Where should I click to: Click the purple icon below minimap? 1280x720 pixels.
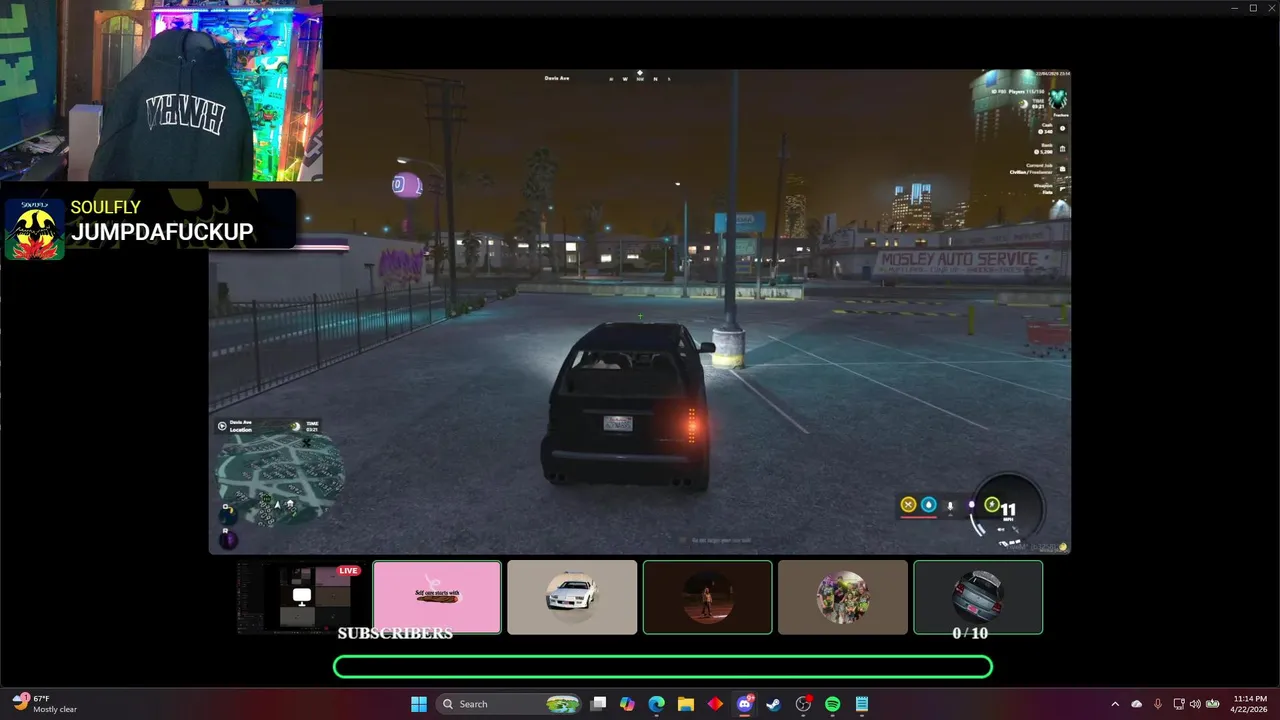pos(228,540)
